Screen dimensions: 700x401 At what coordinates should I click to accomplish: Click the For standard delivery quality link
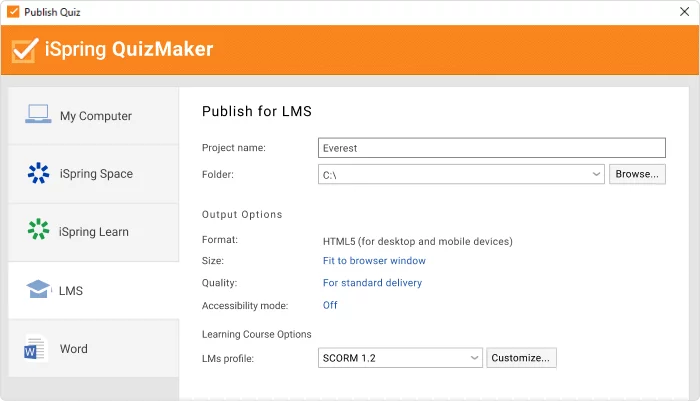click(x=372, y=283)
